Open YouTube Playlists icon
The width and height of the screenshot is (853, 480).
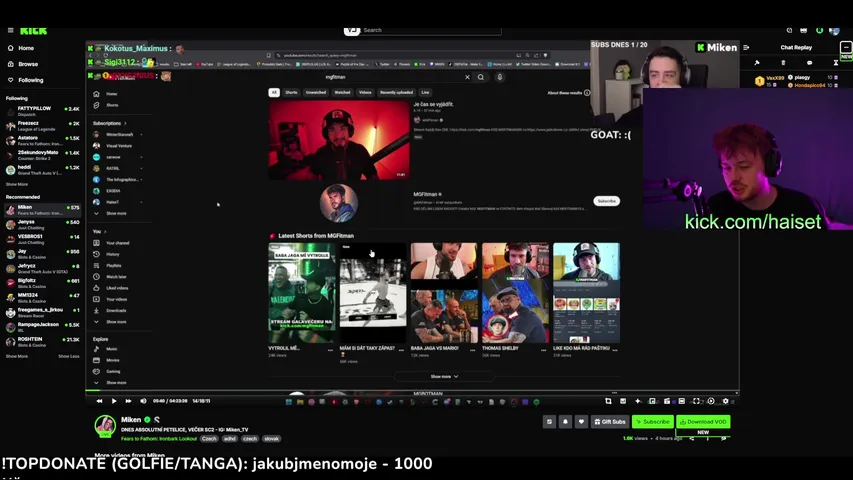point(96,266)
